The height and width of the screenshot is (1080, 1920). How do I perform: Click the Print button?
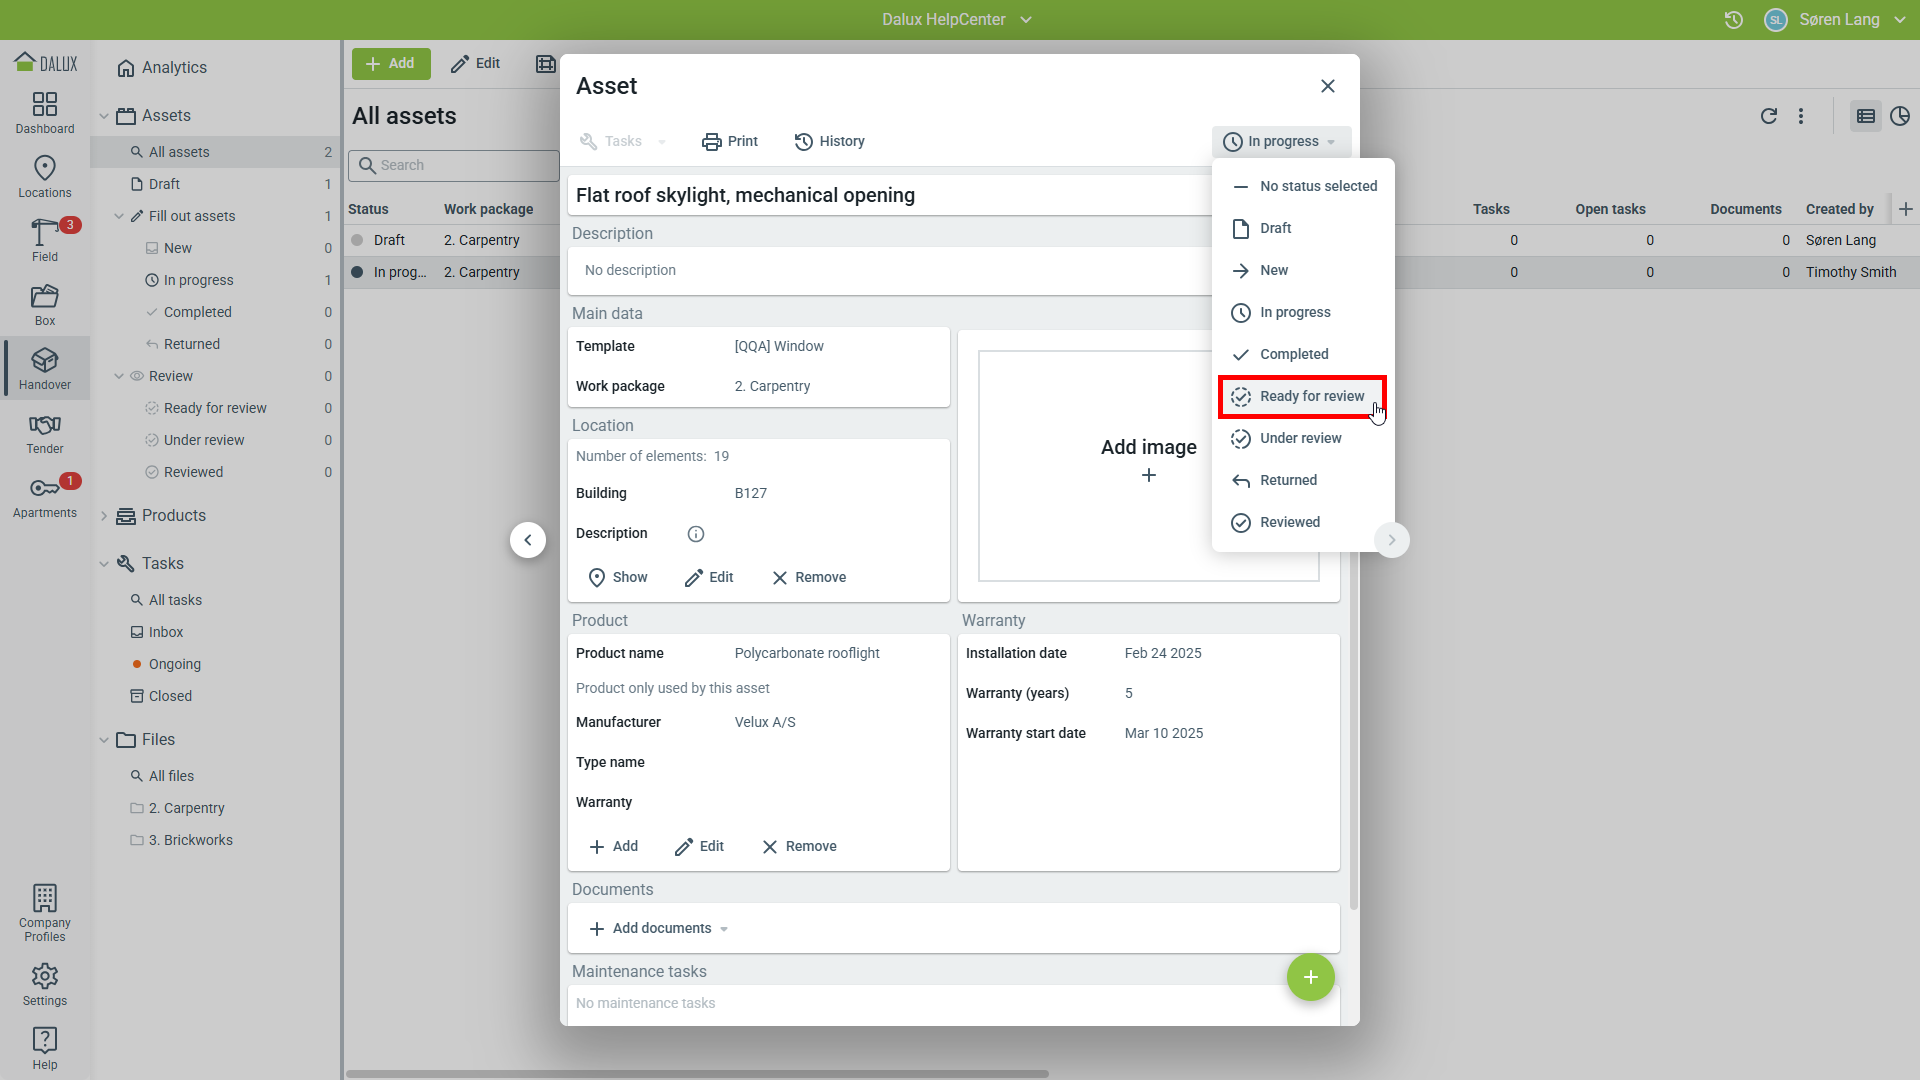pos(730,142)
